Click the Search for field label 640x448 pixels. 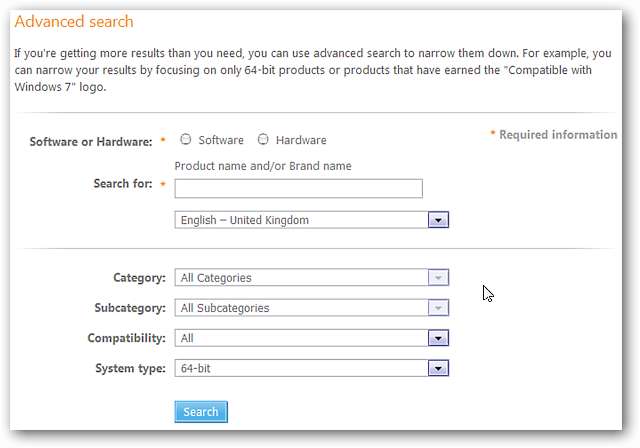(x=122, y=184)
